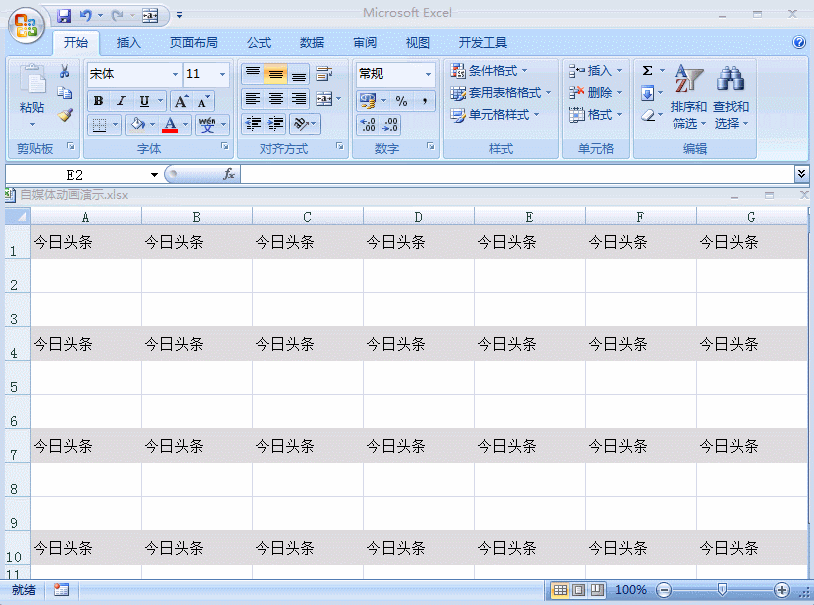814x605 pixels.
Task: Center text horizontally
Action: [276, 98]
